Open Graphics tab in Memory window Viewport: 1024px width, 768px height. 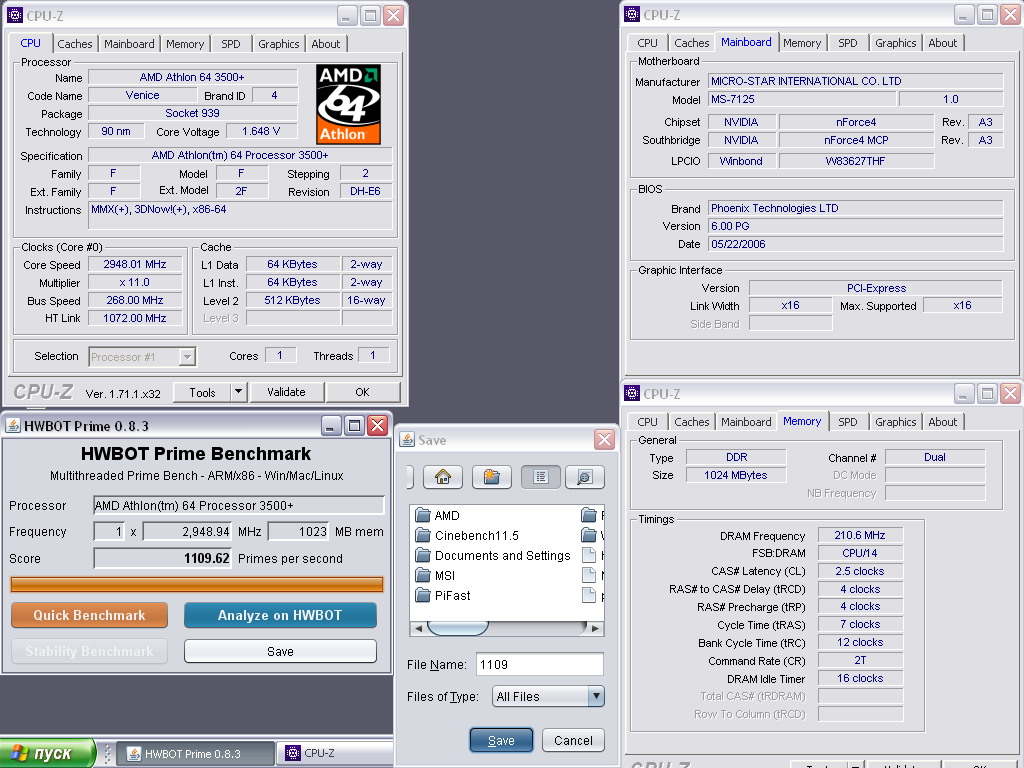coord(895,422)
